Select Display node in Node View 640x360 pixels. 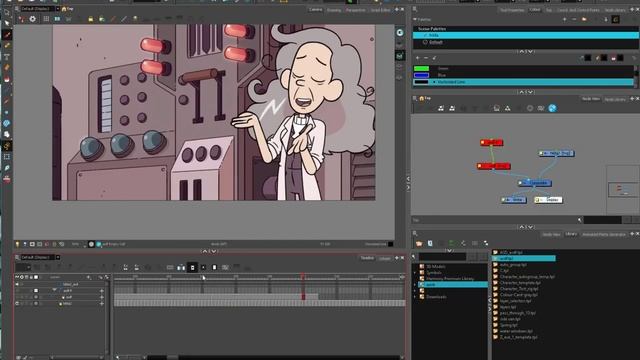pyautogui.click(x=549, y=200)
